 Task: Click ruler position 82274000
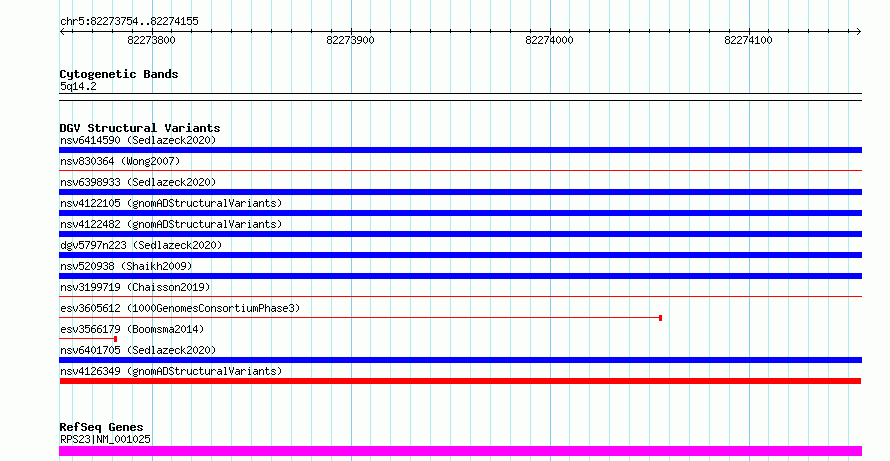[x=549, y=40]
